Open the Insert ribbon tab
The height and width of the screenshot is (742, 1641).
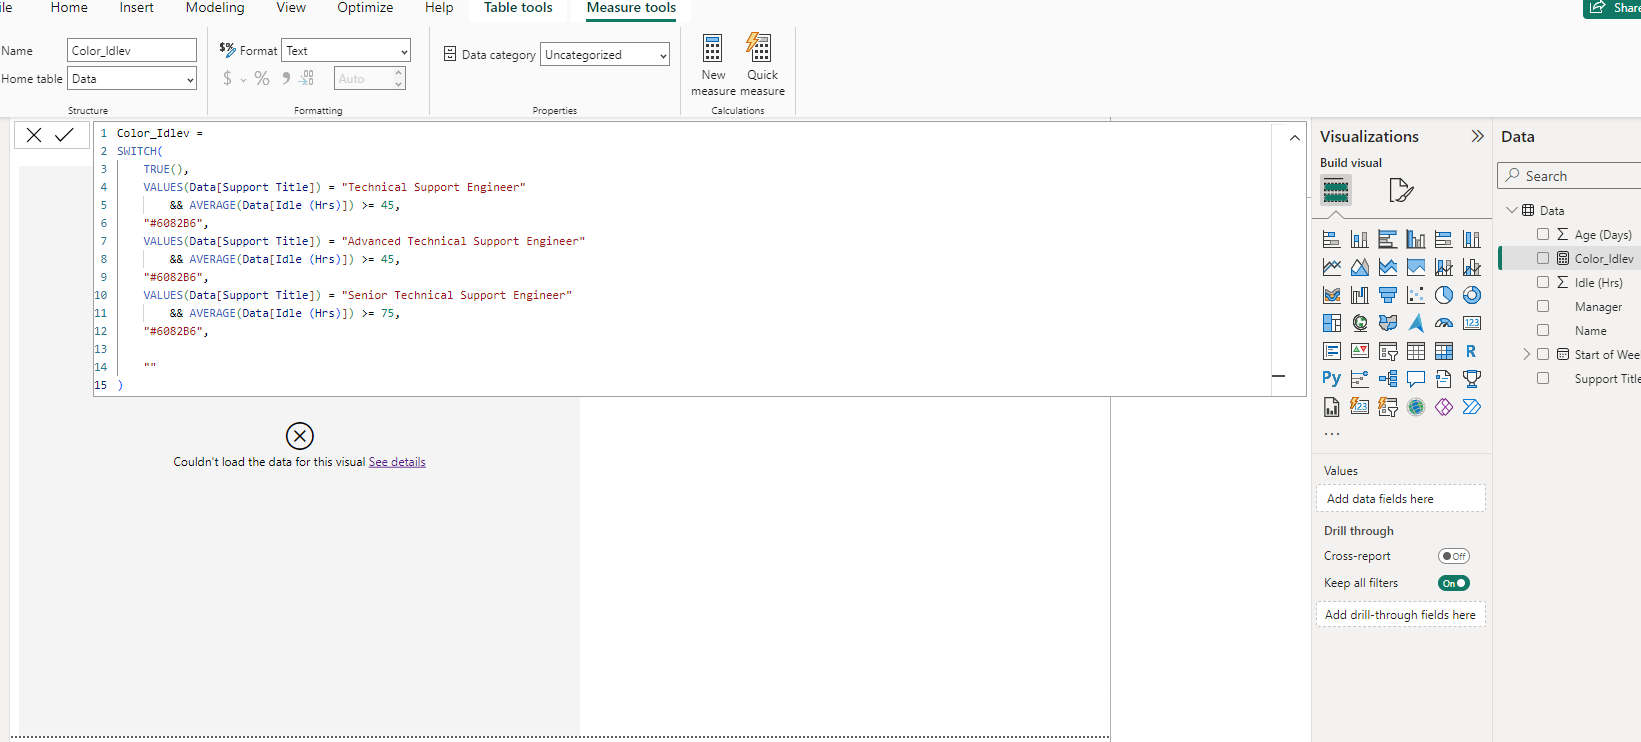coord(137,8)
